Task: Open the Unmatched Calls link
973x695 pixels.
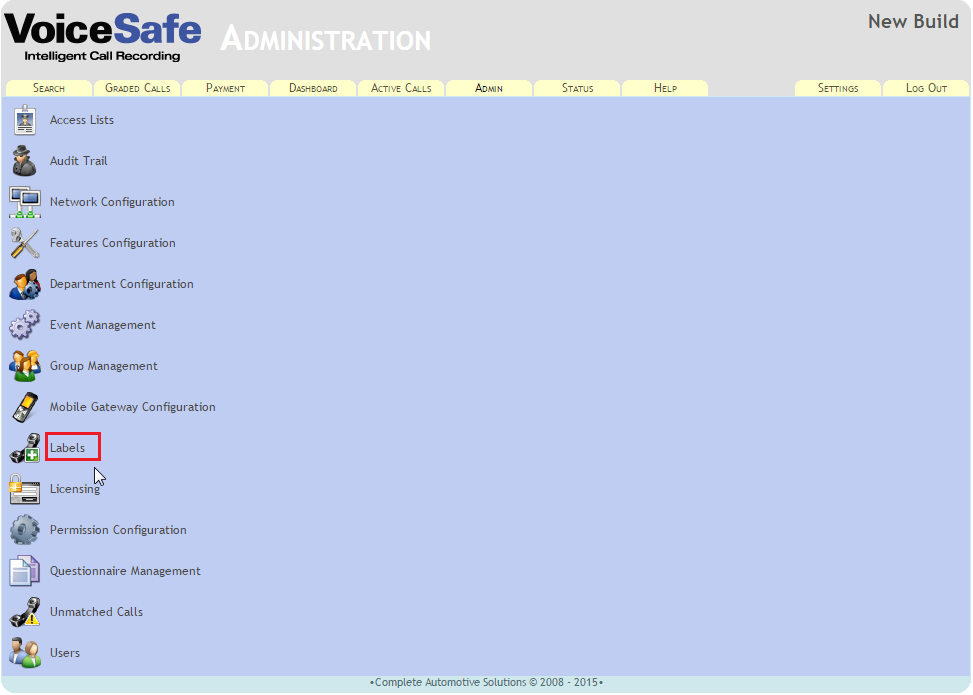Action: (96, 611)
